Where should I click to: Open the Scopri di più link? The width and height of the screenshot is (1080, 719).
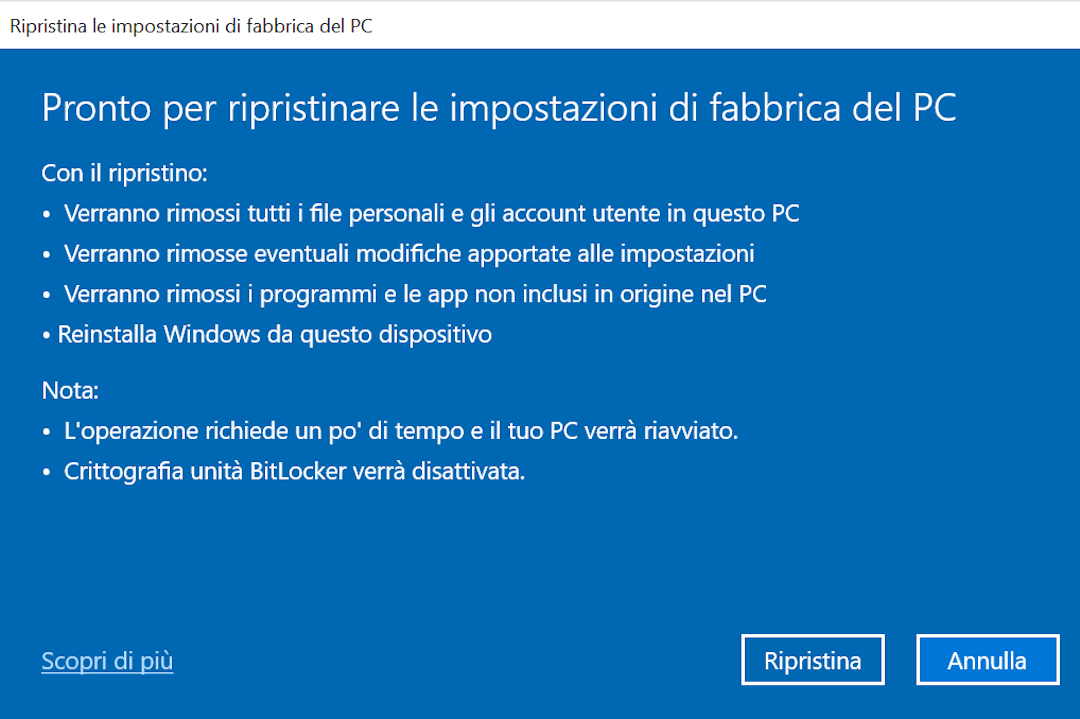pos(106,661)
